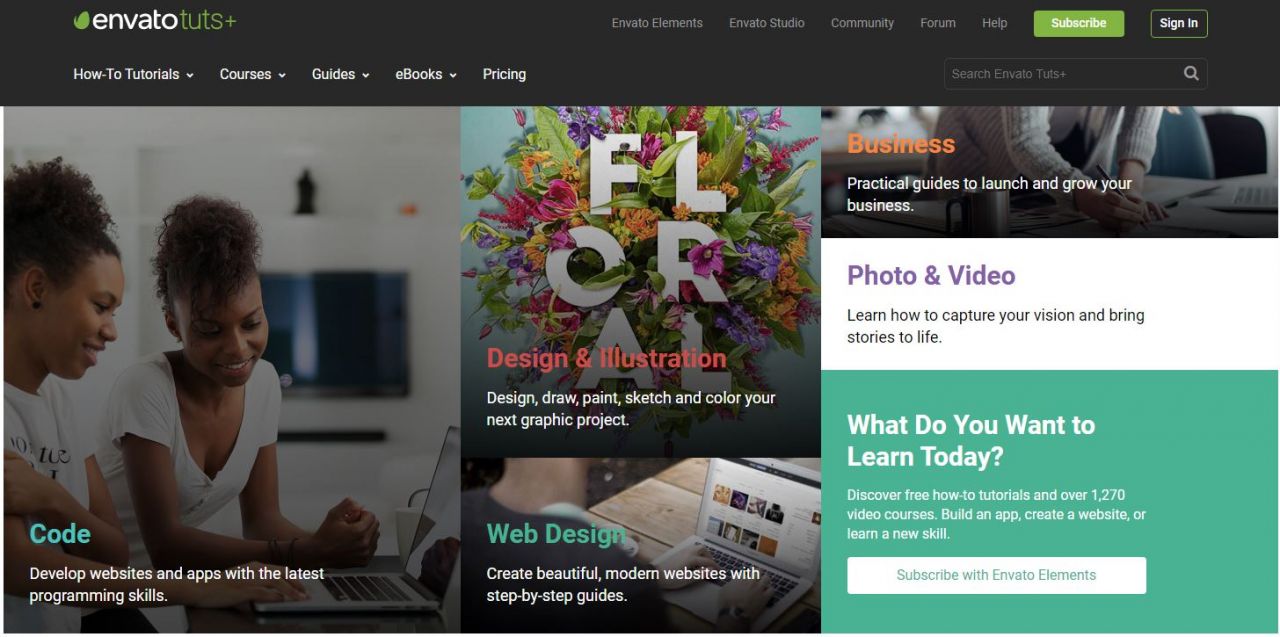Open the Courses dropdown menu

click(252, 74)
